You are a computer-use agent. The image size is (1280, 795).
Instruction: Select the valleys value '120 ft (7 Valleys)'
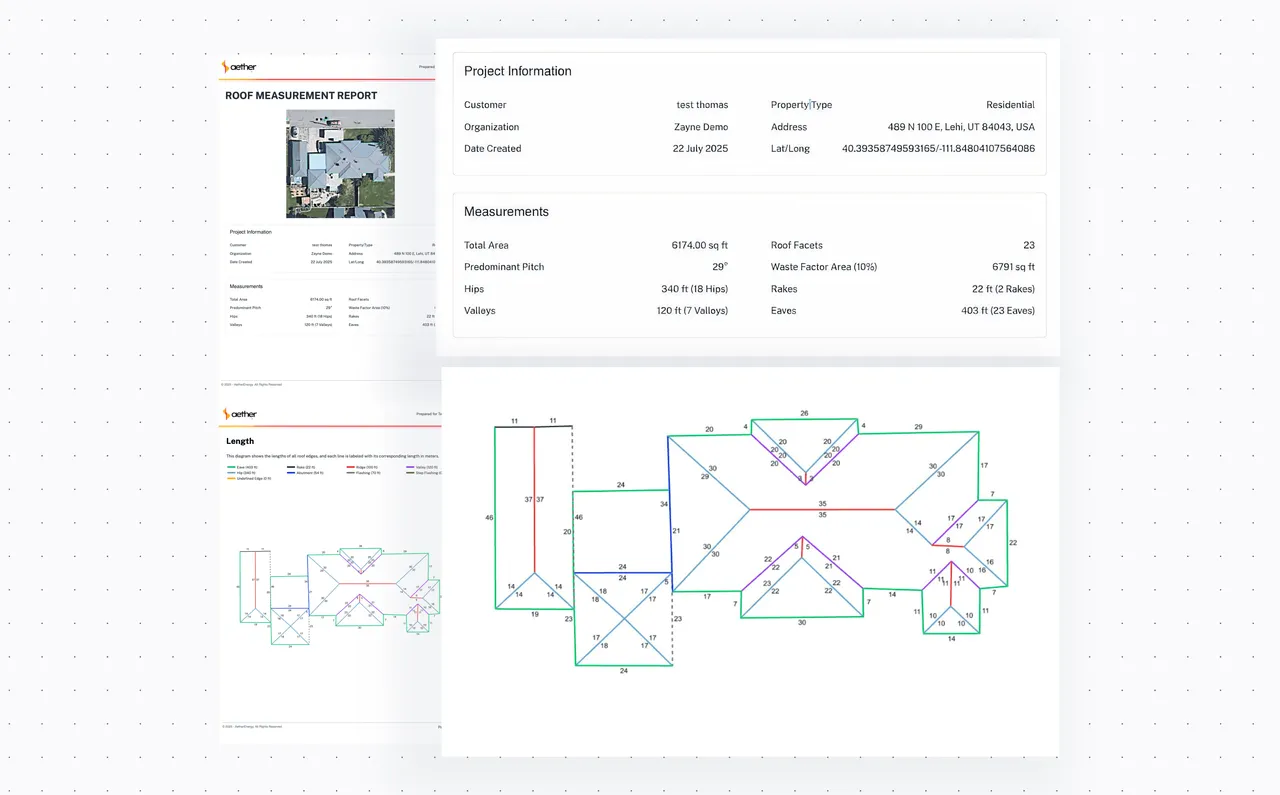692,311
